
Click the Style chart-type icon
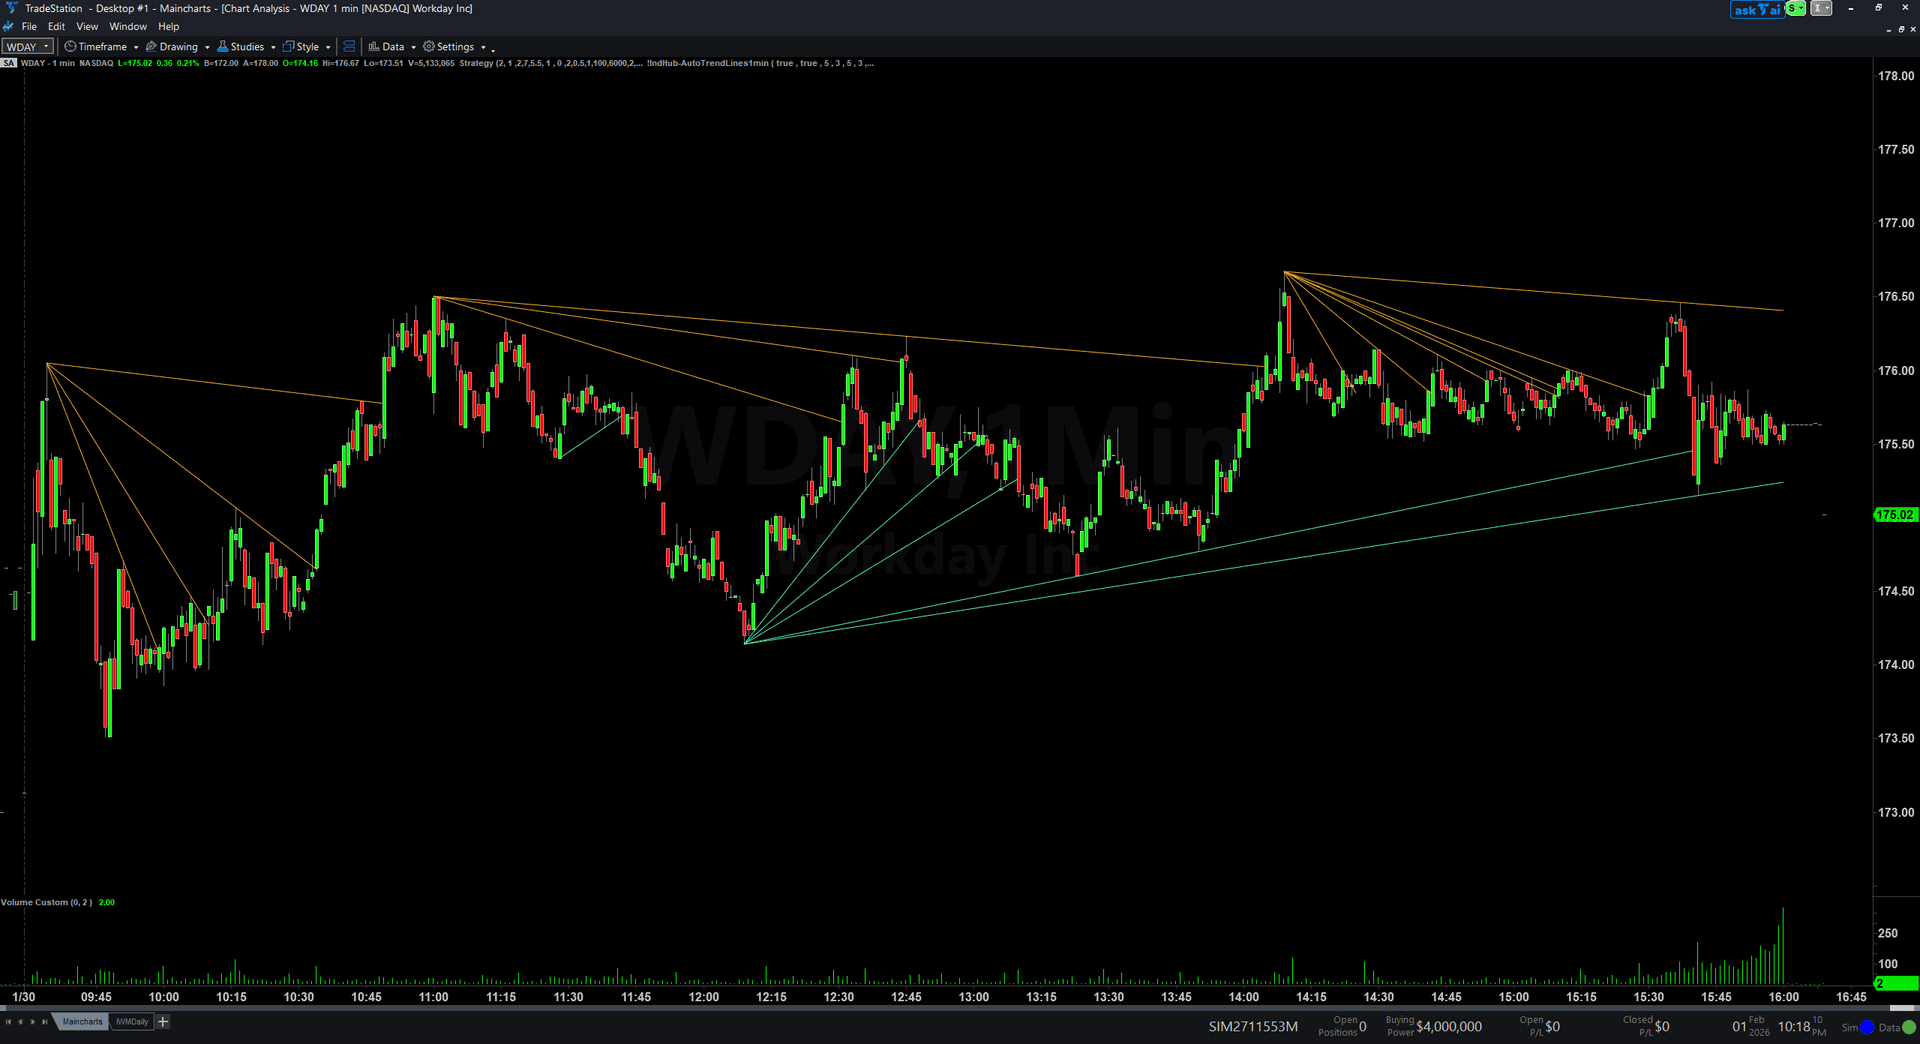(288, 46)
